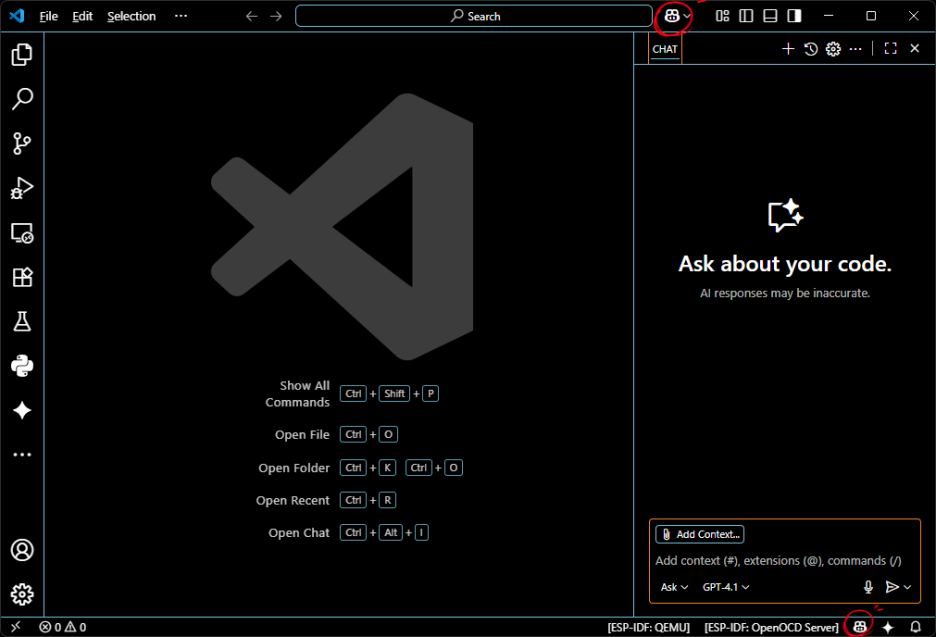Screen dimensions: 936x637
Task: Click the sparkle icon in status bar
Action: pos(888,627)
